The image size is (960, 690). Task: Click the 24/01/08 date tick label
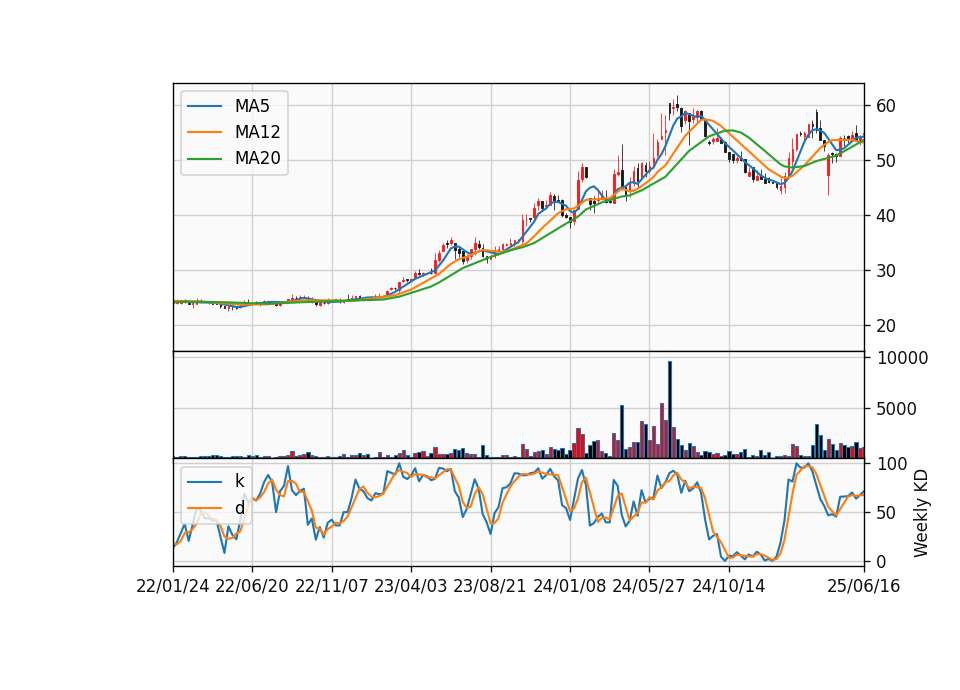(x=570, y=587)
